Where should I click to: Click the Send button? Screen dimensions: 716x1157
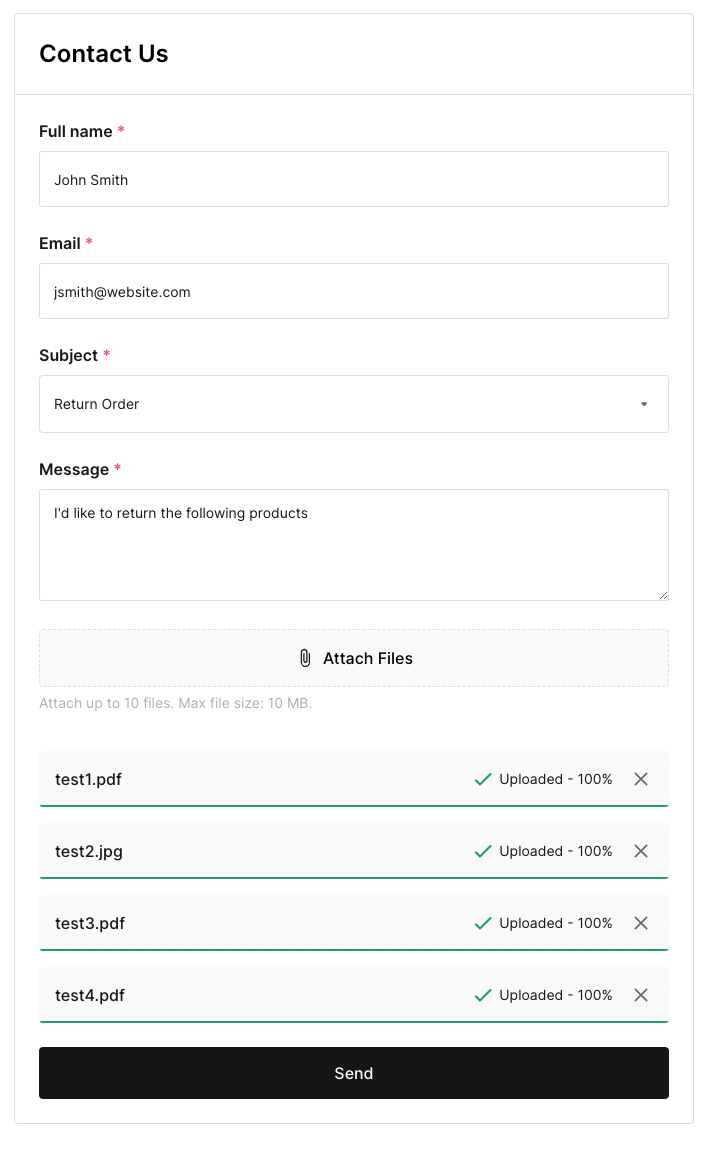click(x=353, y=1073)
